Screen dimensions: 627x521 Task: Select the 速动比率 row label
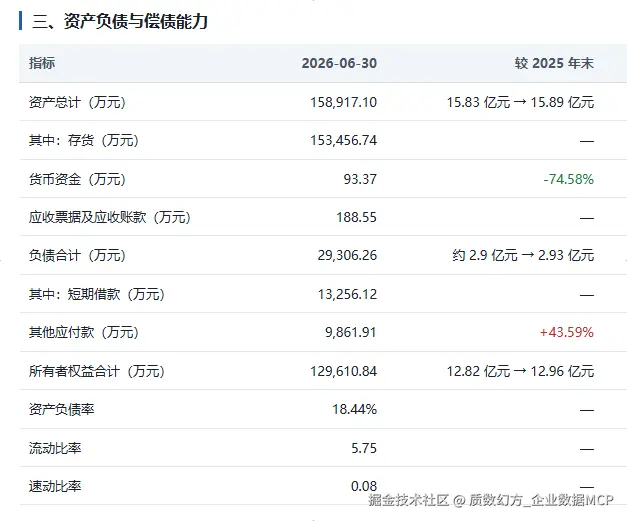55,486
